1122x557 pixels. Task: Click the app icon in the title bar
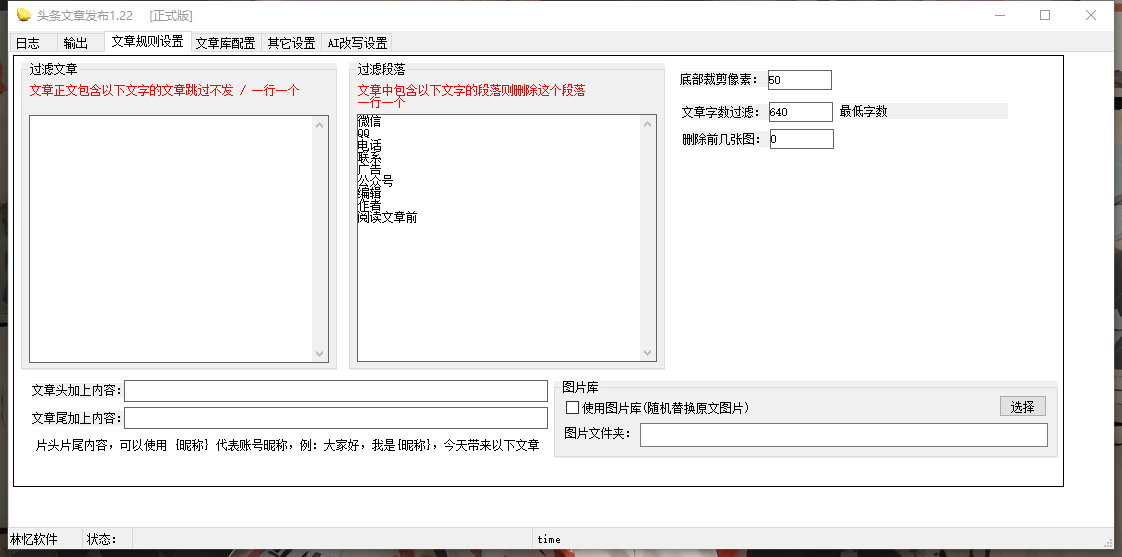[x=23, y=15]
